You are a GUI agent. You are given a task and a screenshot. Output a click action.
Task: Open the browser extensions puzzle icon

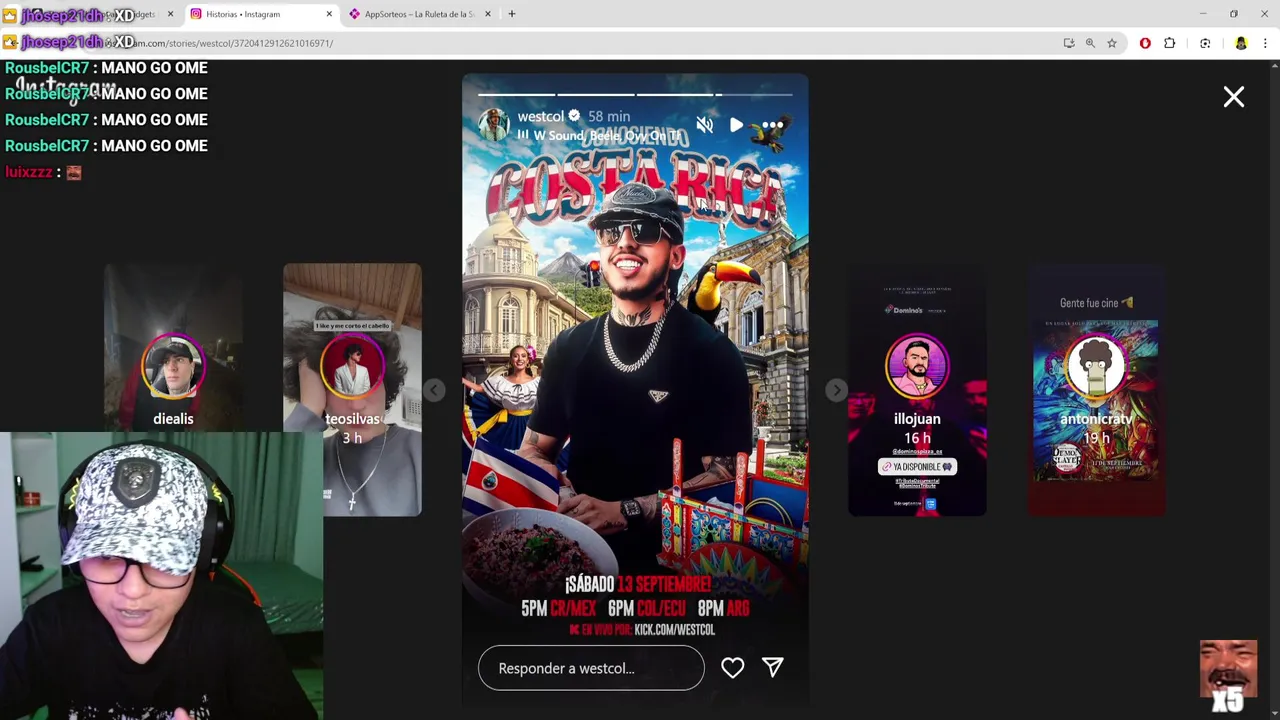point(1170,43)
